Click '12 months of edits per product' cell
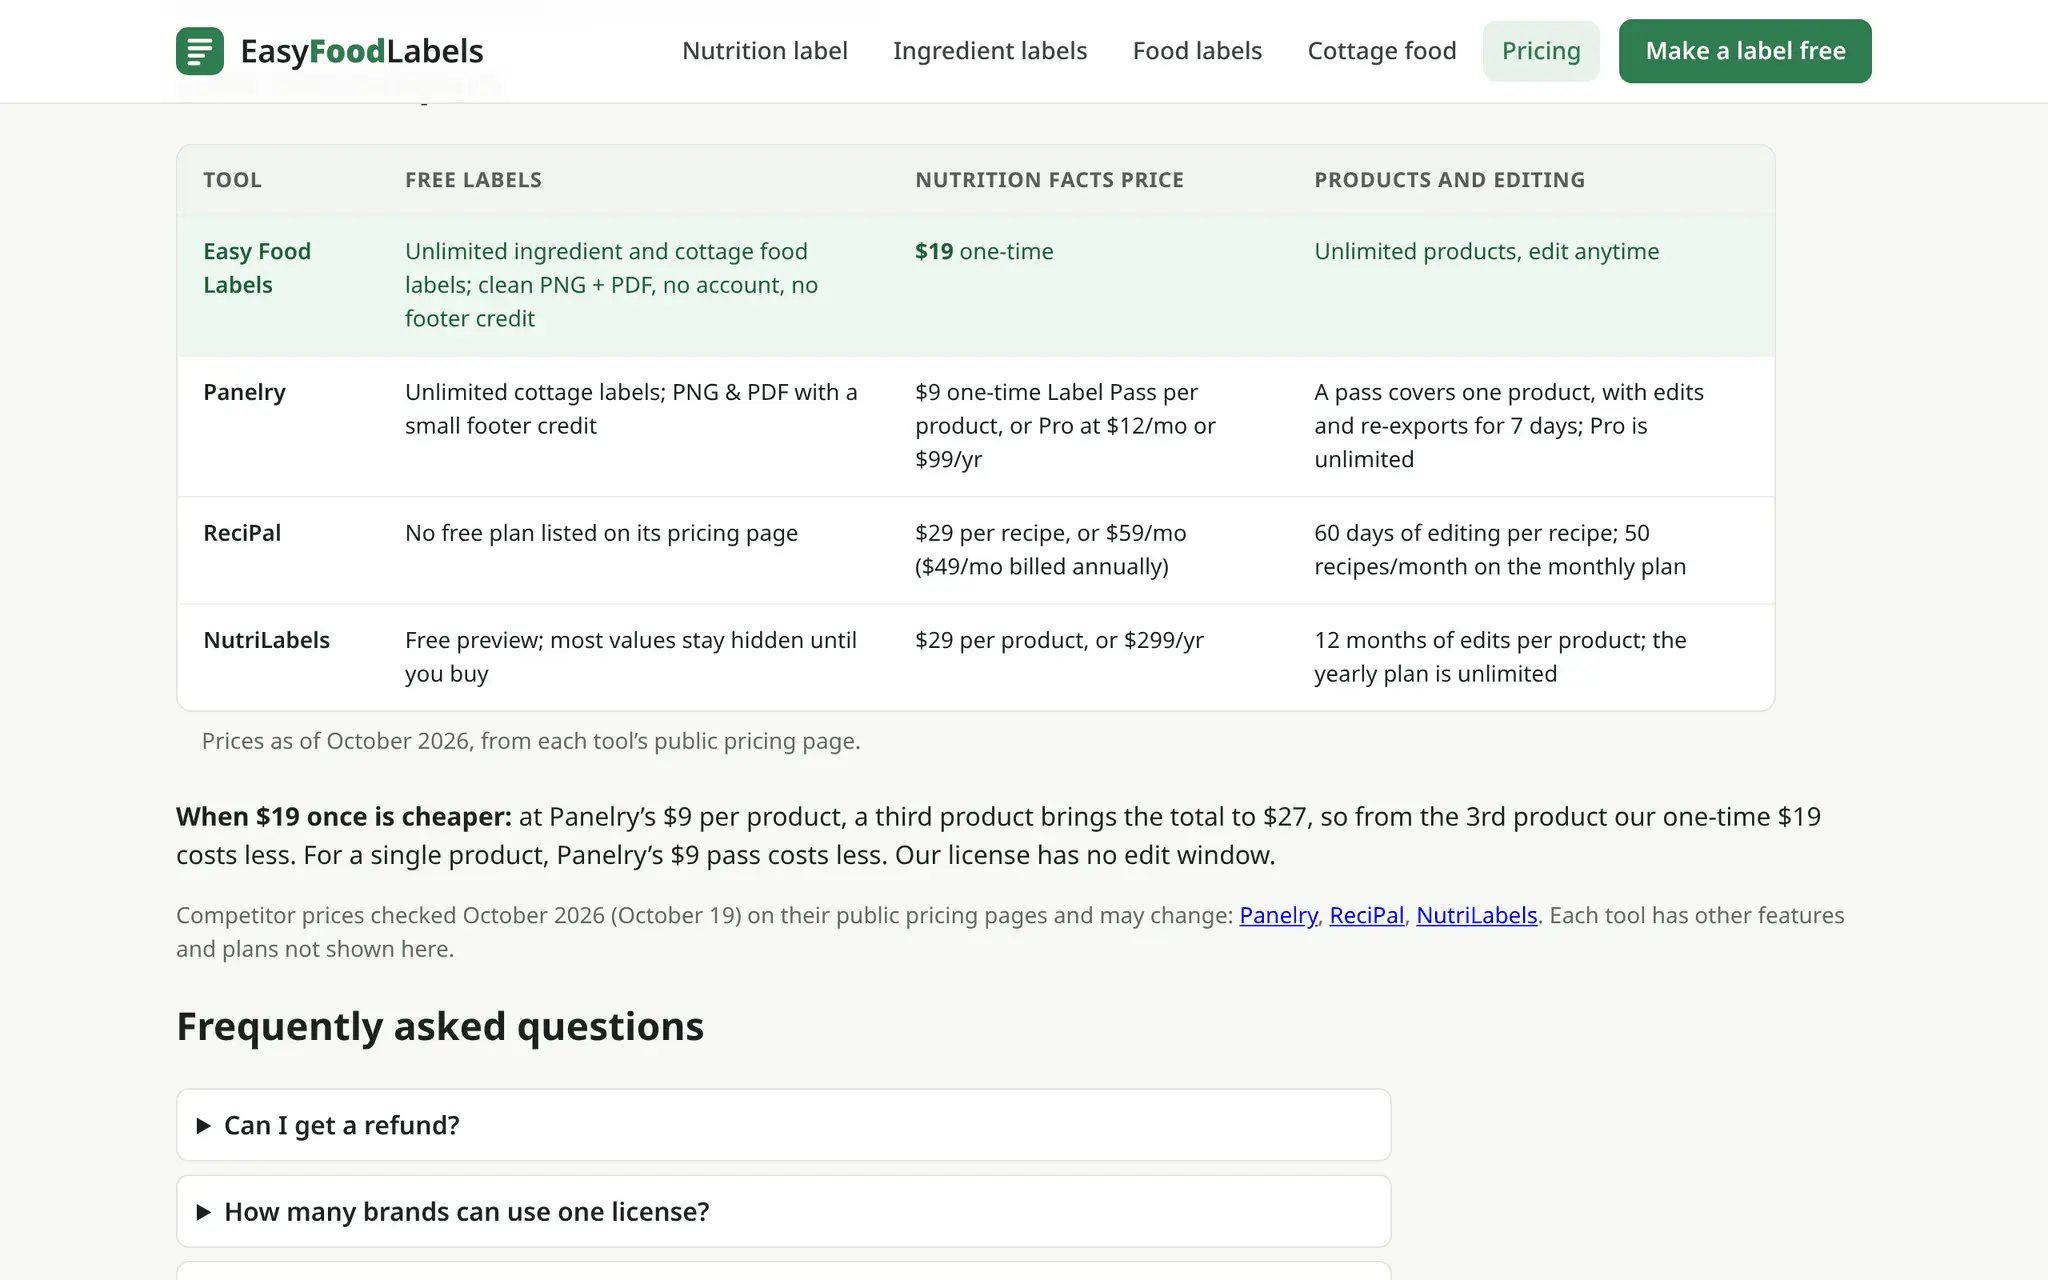Screen dimensions: 2048x1280 (x=1500, y=657)
